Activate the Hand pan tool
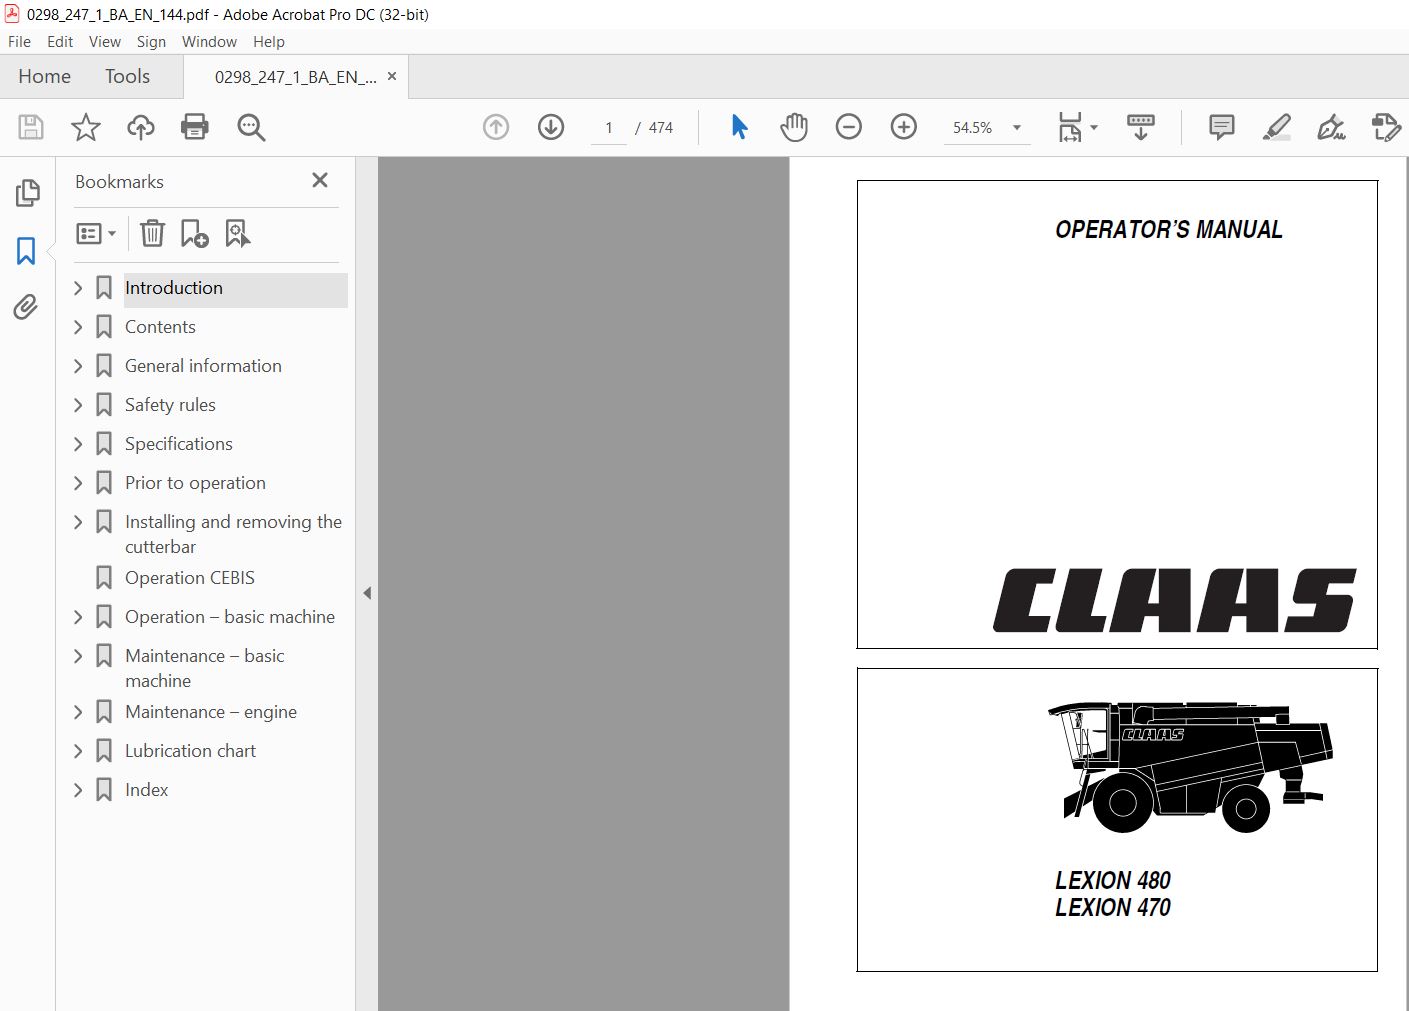The image size is (1409, 1011). pyautogui.click(x=794, y=127)
